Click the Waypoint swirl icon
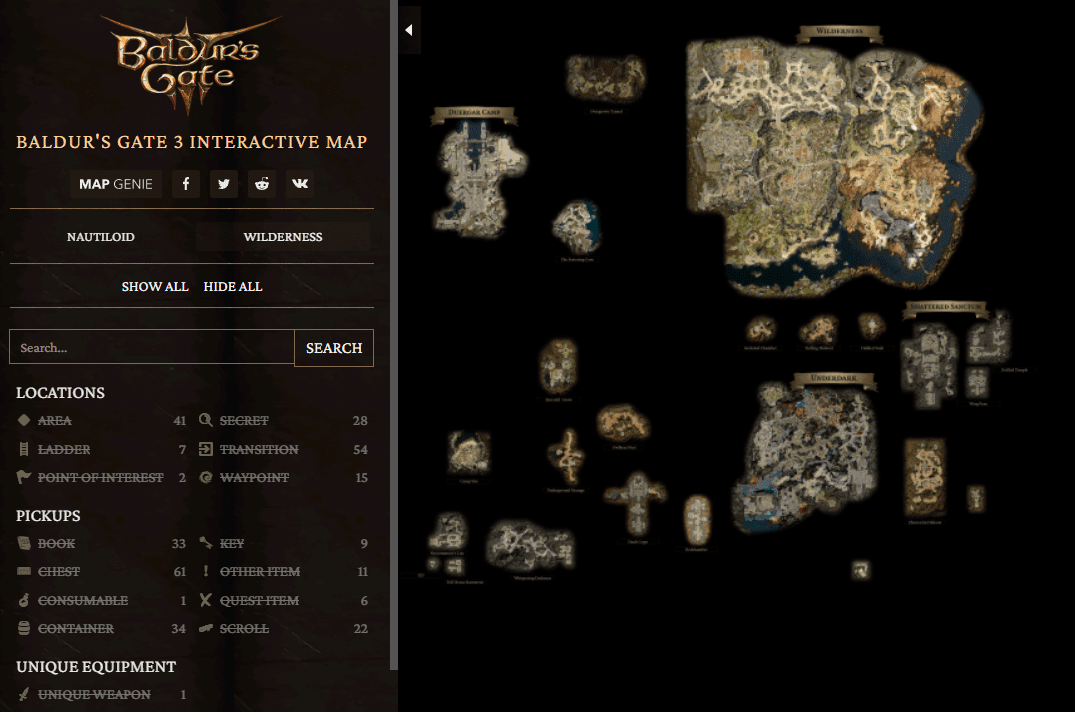 coord(206,477)
